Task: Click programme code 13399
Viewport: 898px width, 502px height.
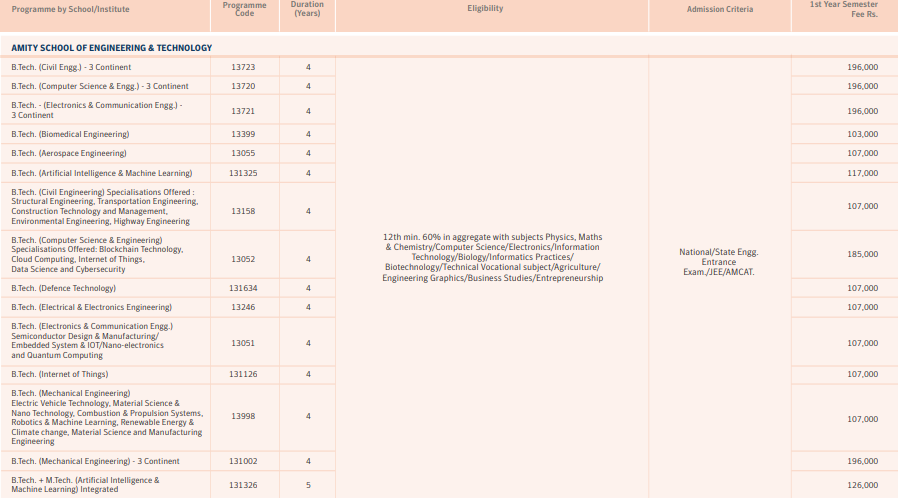Action: [243, 134]
